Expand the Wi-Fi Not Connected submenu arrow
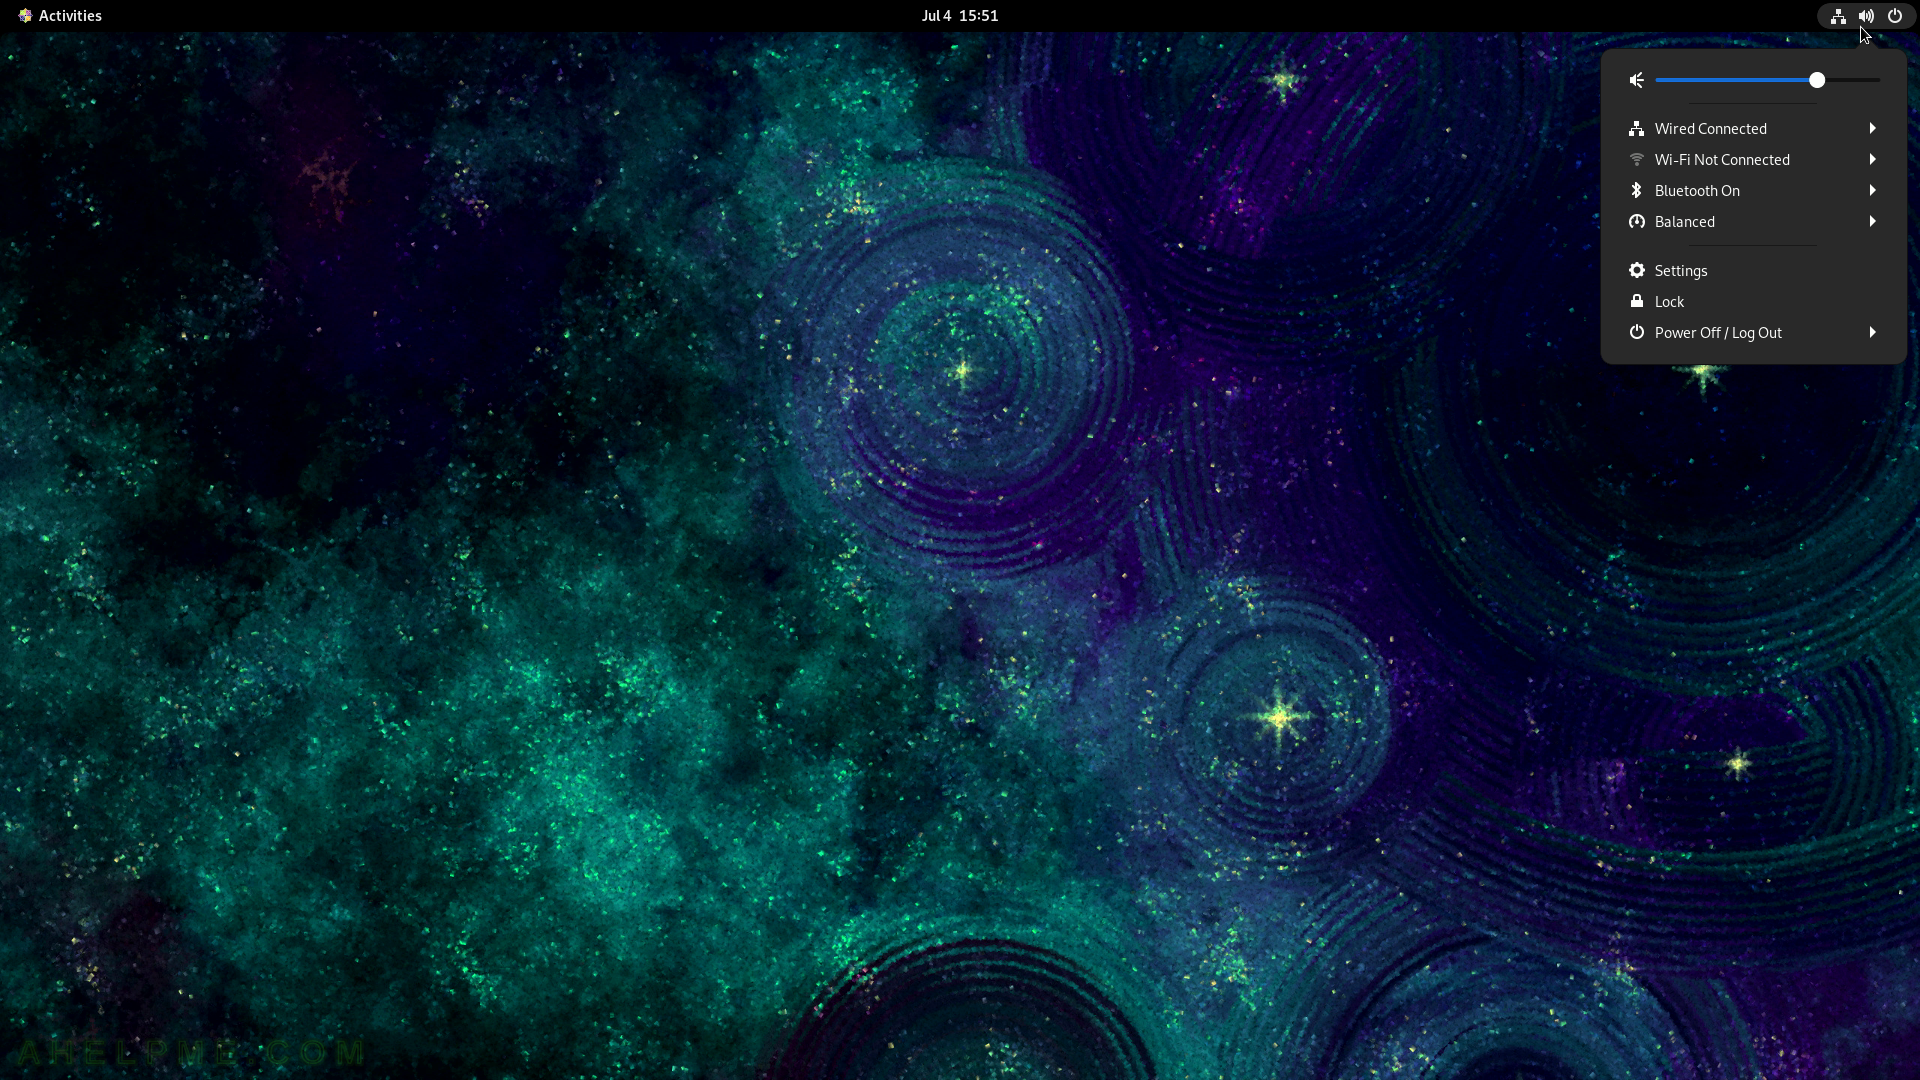The image size is (1920, 1080). tap(1873, 160)
